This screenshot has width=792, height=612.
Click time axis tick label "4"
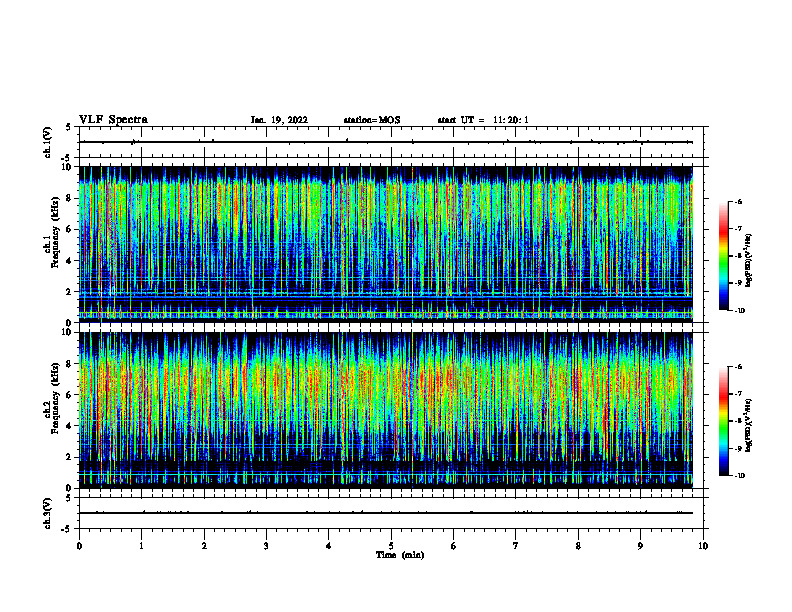point(329,546)
